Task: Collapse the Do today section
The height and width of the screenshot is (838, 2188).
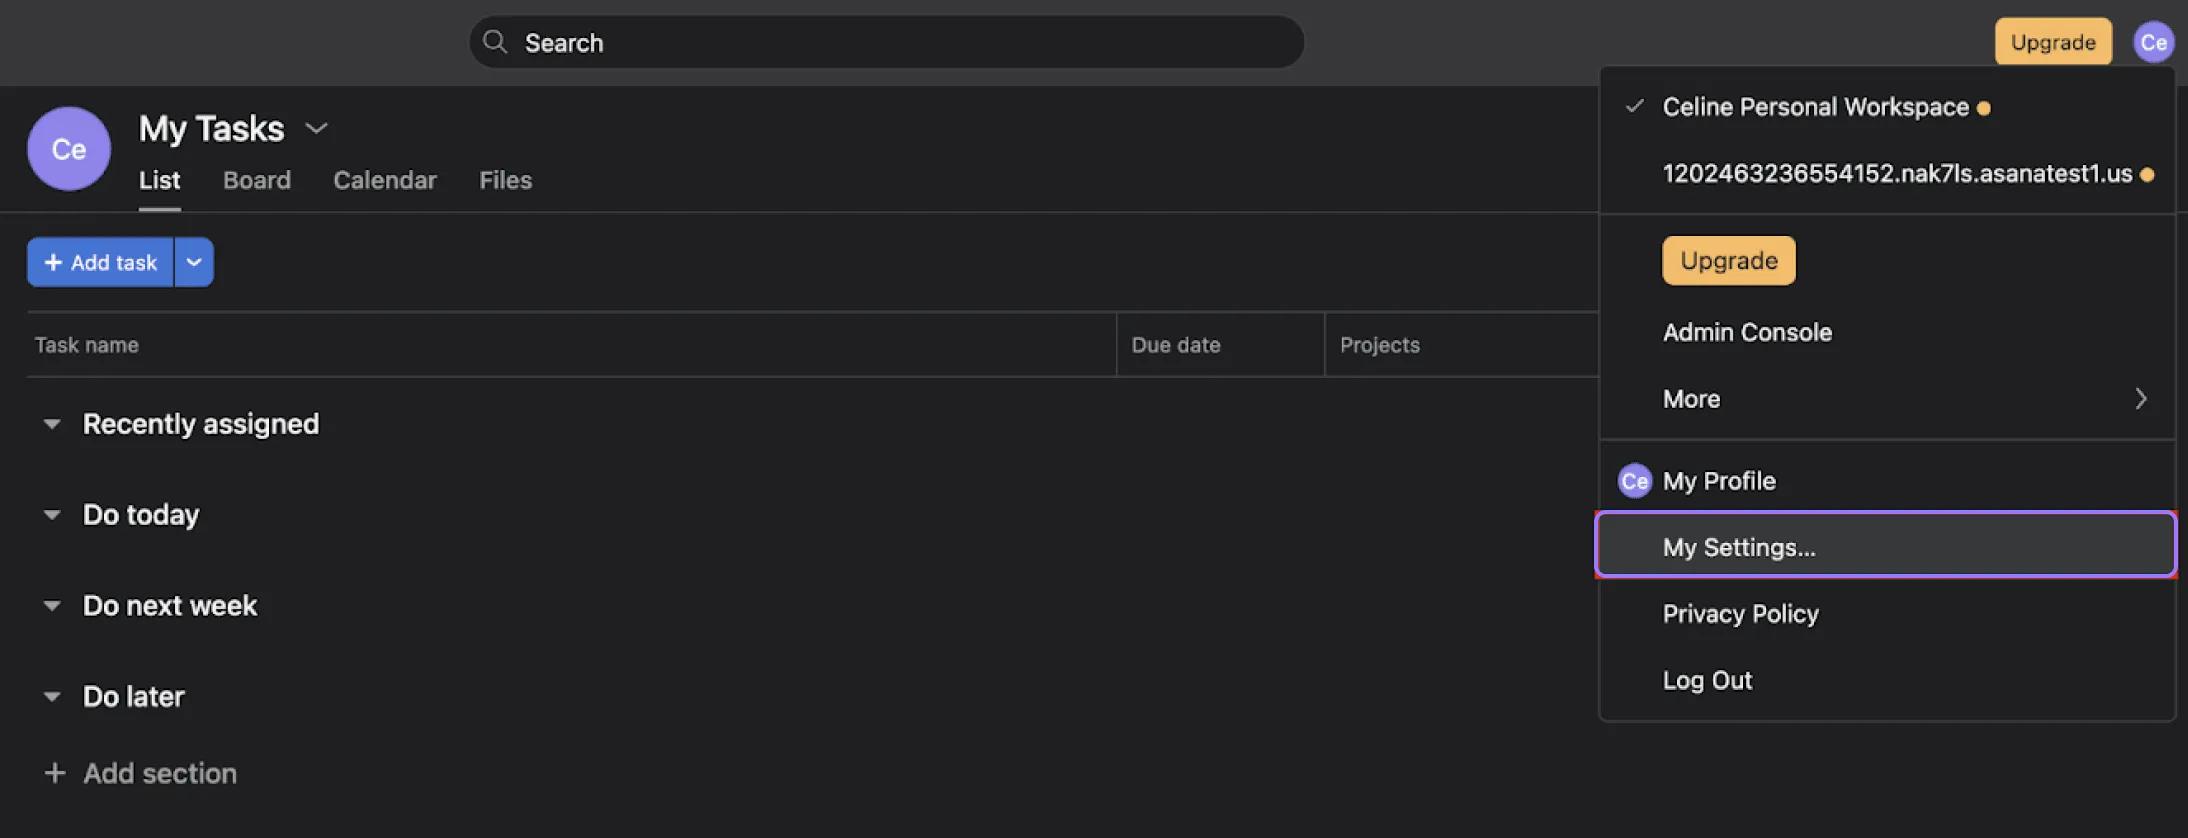Action: (52, 514)
